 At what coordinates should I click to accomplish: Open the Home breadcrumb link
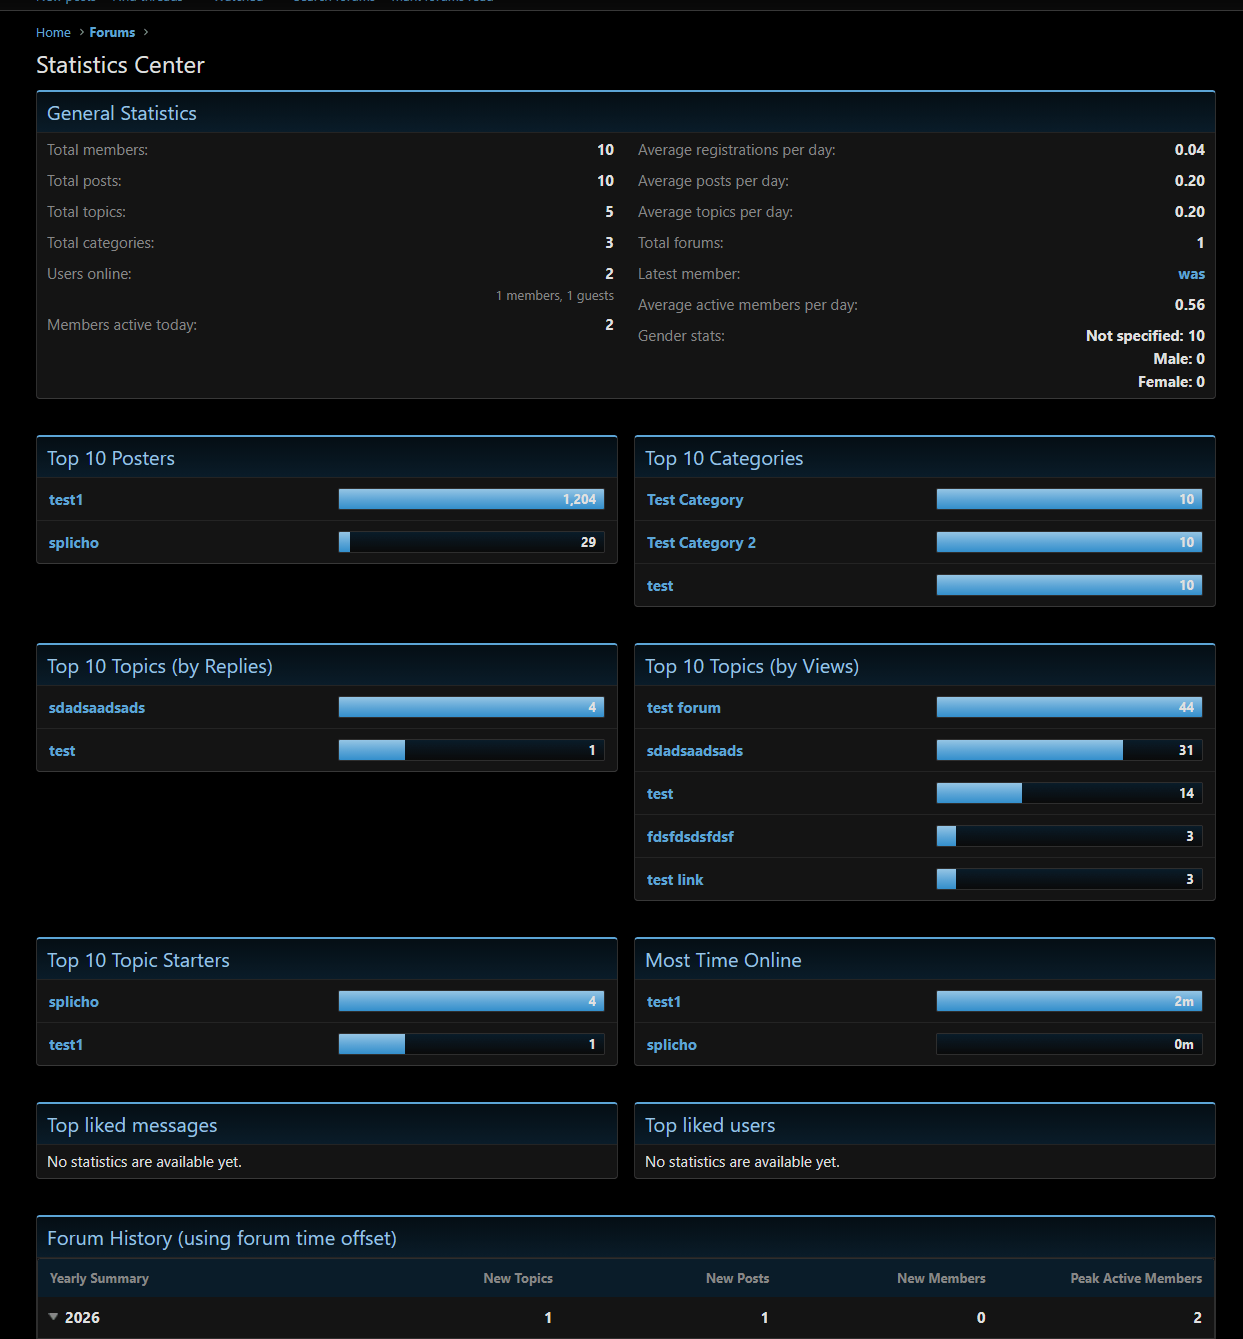point(53,33)
